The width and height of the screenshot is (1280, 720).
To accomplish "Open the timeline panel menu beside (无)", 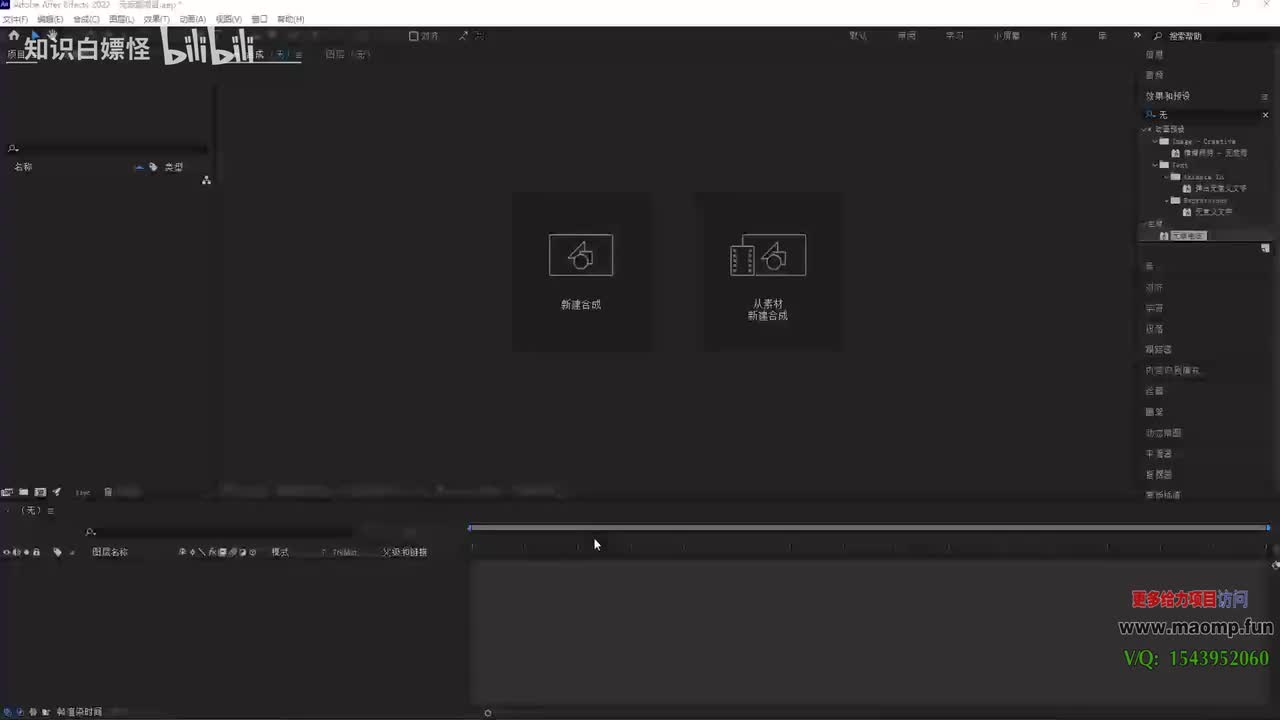I will (x=50, y=511).
